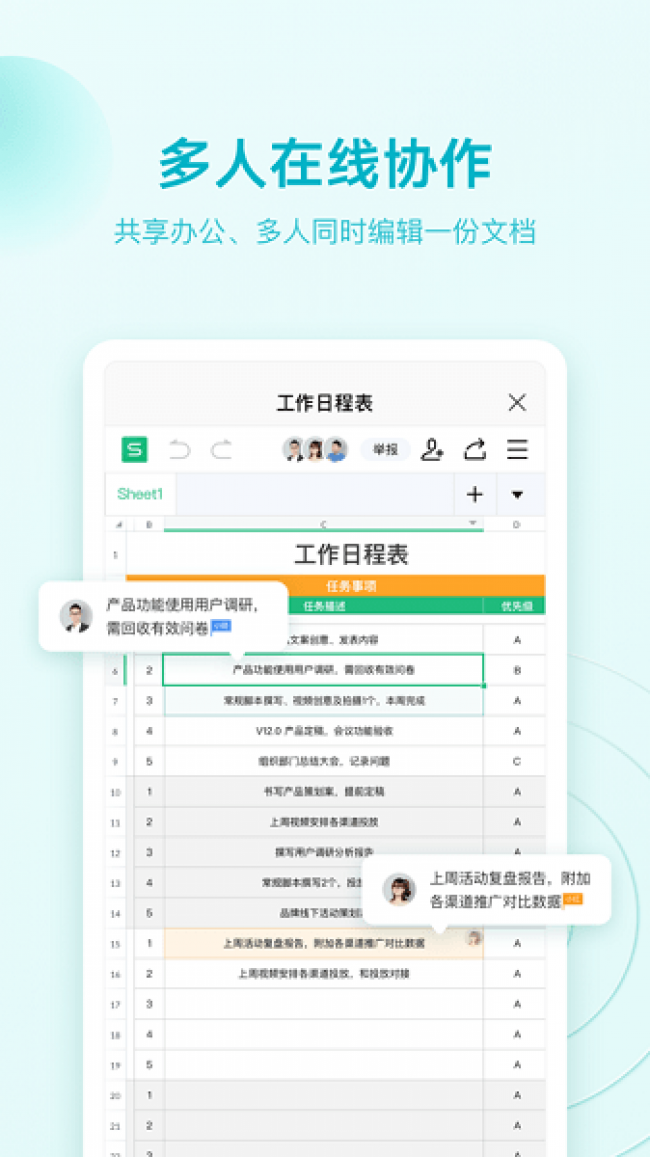
Task: Click the green WPS Spreadsheet logo icon
Action: tap(134, 450)
